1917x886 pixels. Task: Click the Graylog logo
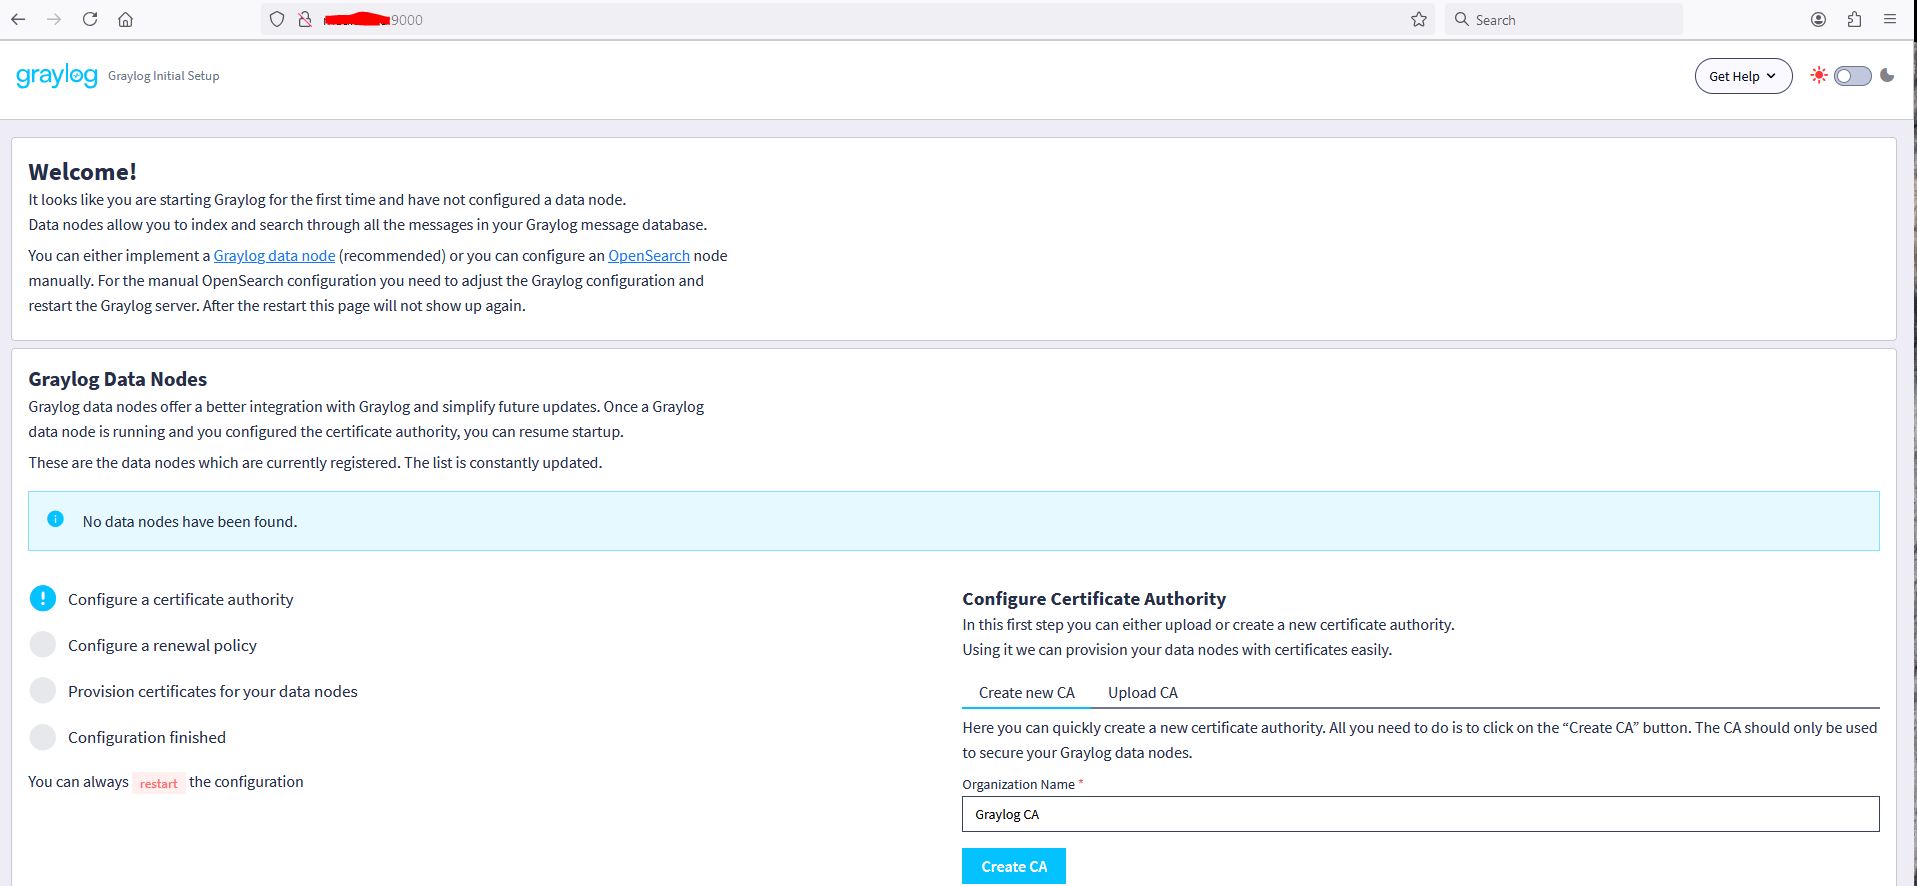click(57, 76)
